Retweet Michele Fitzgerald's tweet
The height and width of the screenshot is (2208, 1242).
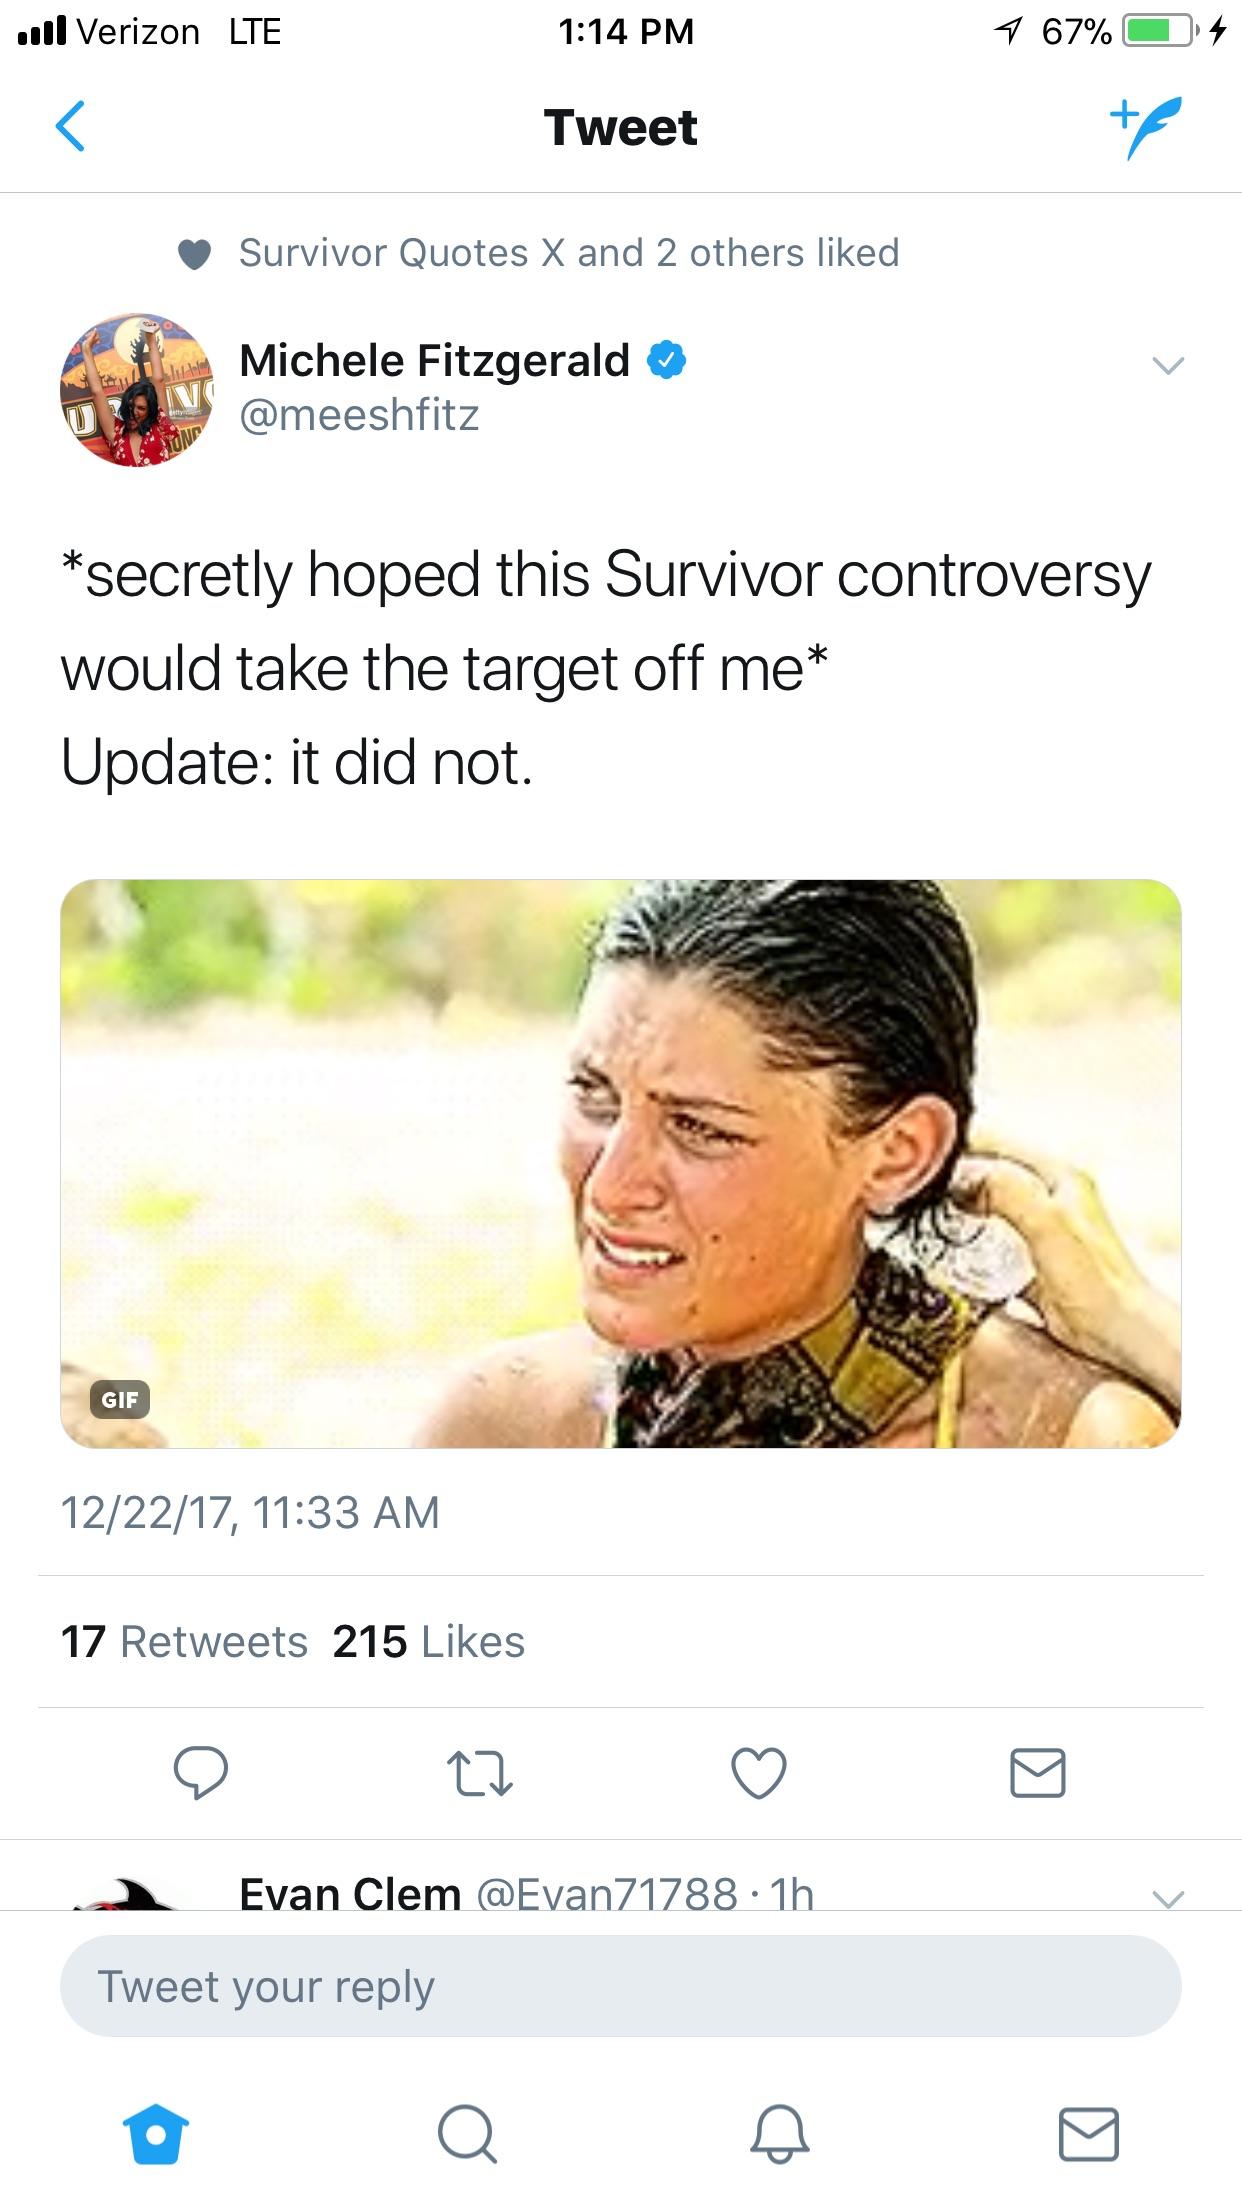coord(479,1773)
